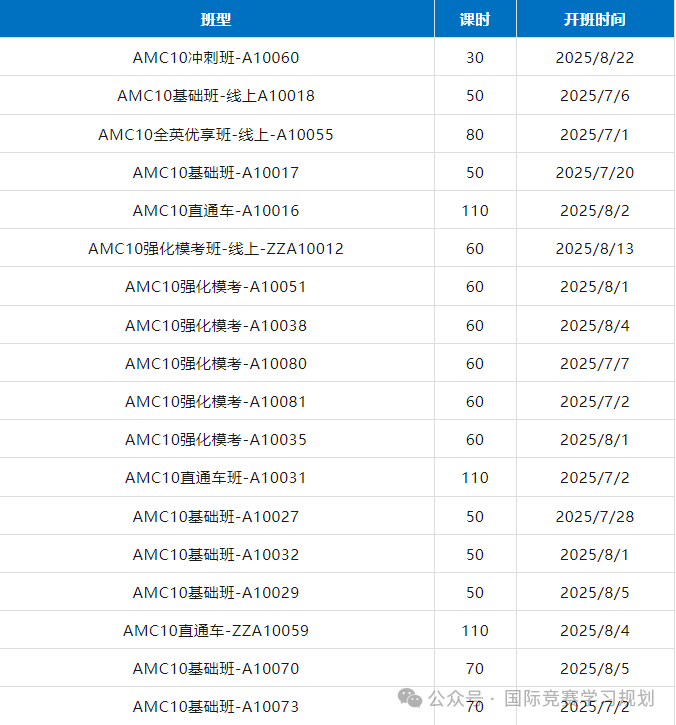Click the 2025/8/5 date for A10029
The height and width of the screenshot is (725, 676).
(595, 592)
